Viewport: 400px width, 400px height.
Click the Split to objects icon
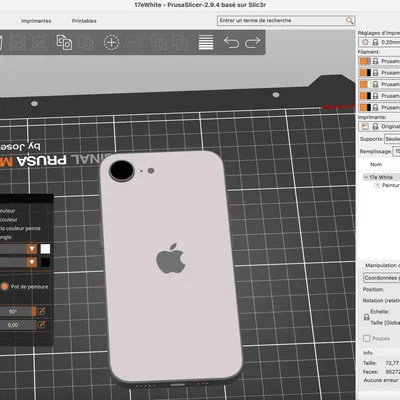pos(159,43)
